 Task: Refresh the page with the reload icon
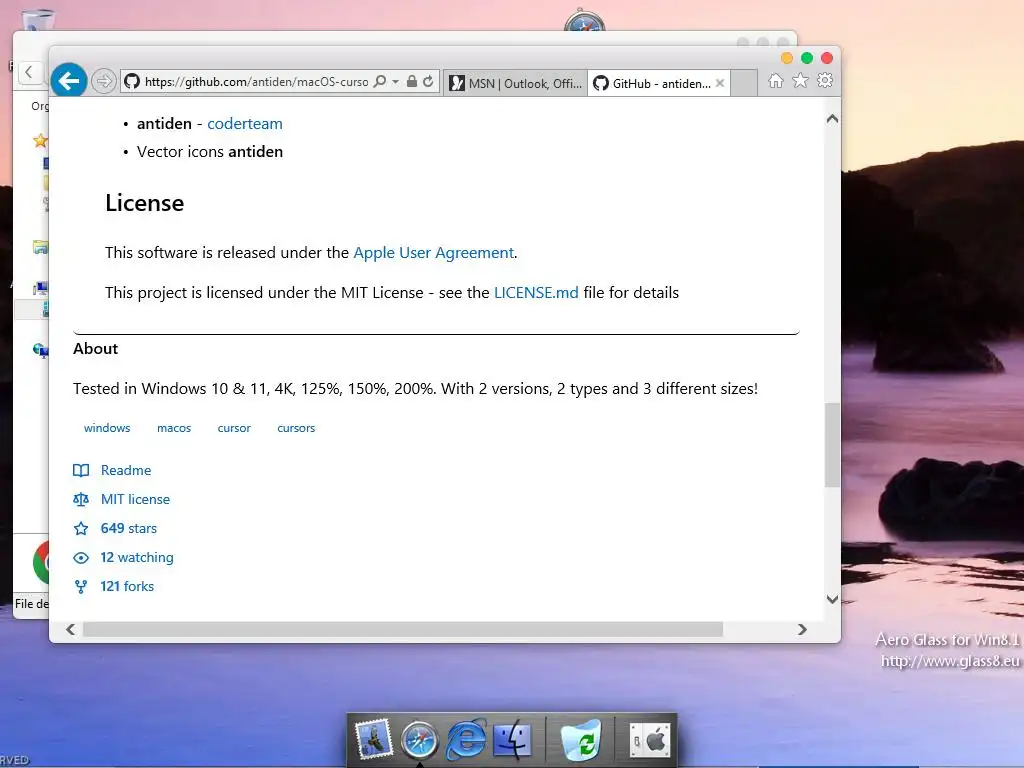coord(428,82)
